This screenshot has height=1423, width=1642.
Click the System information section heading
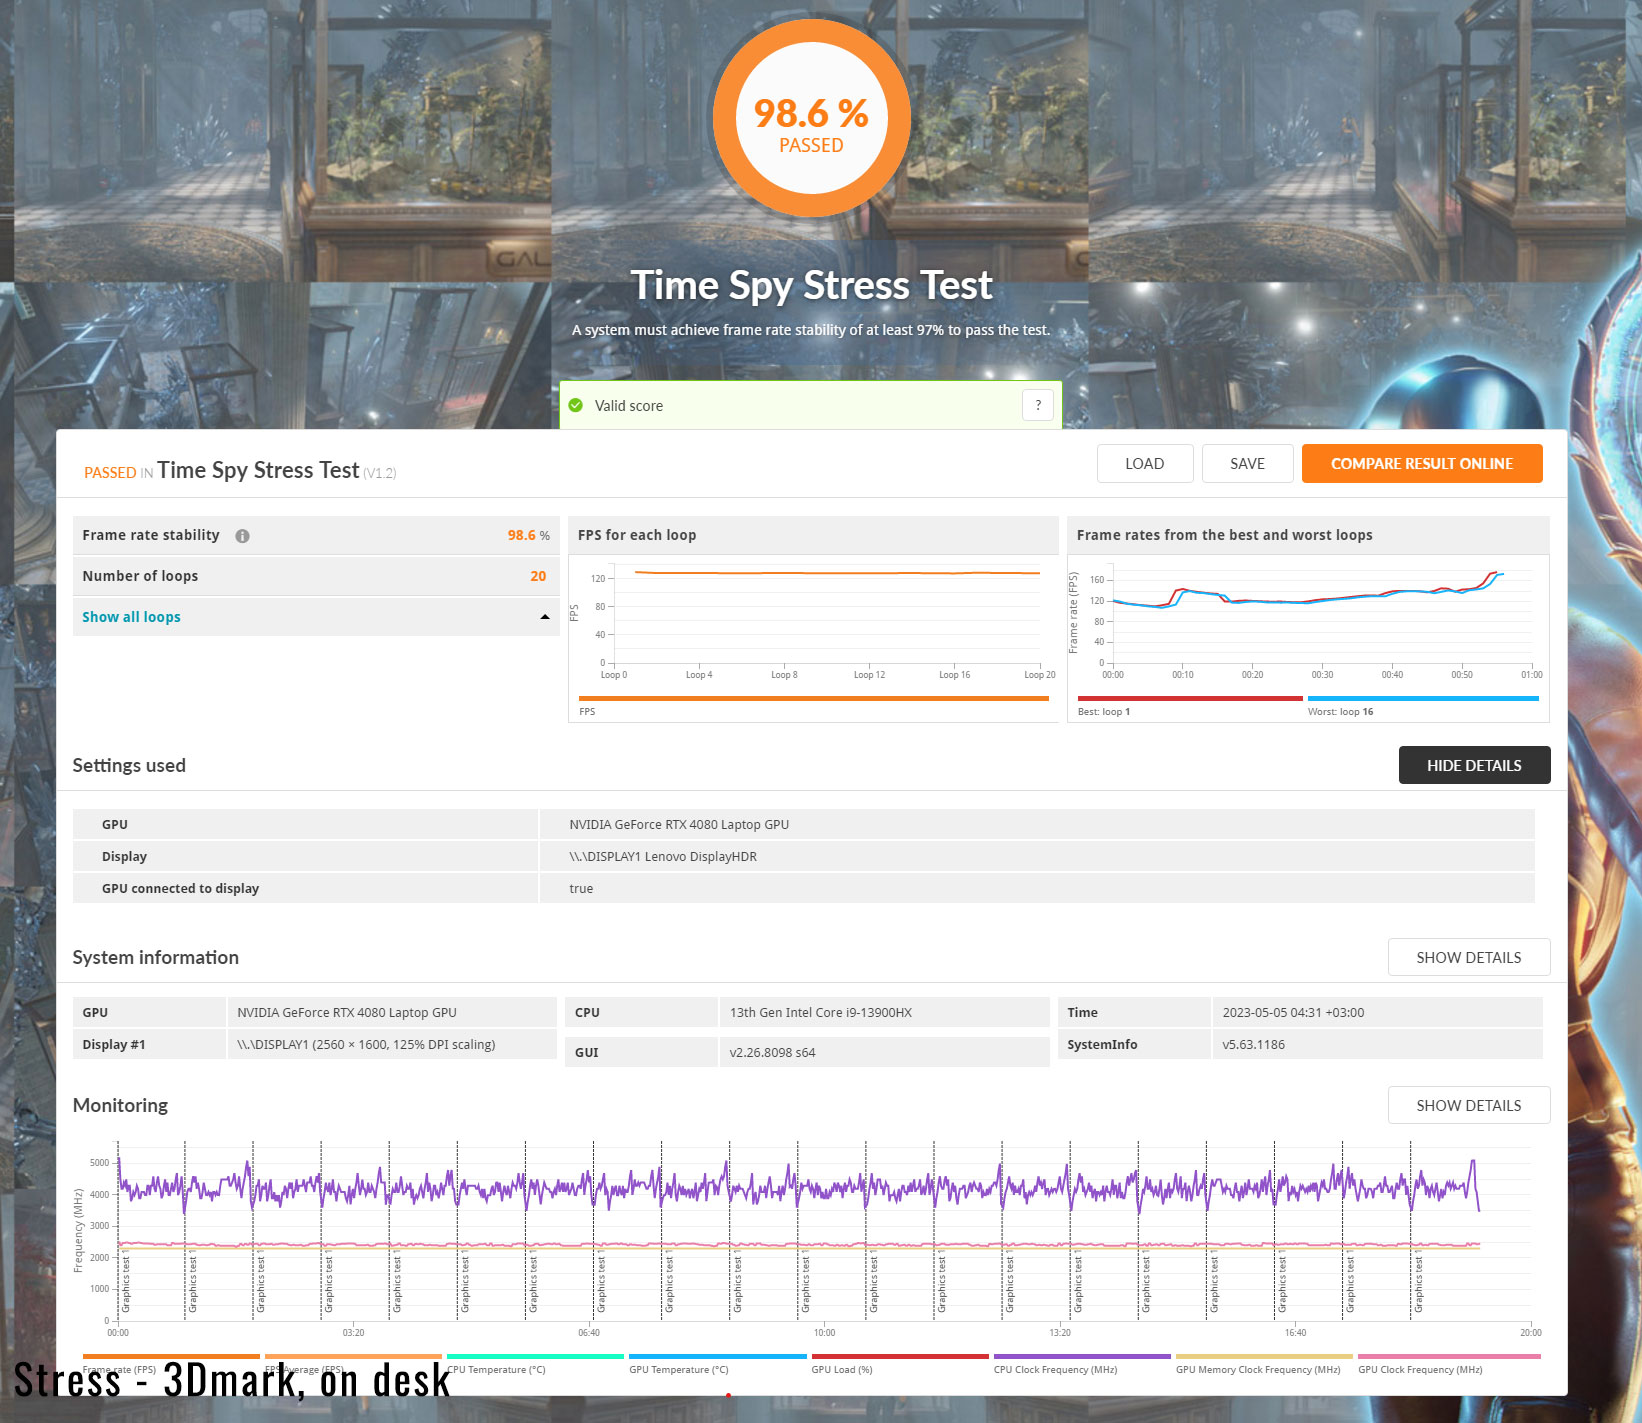tap(155, 957)
